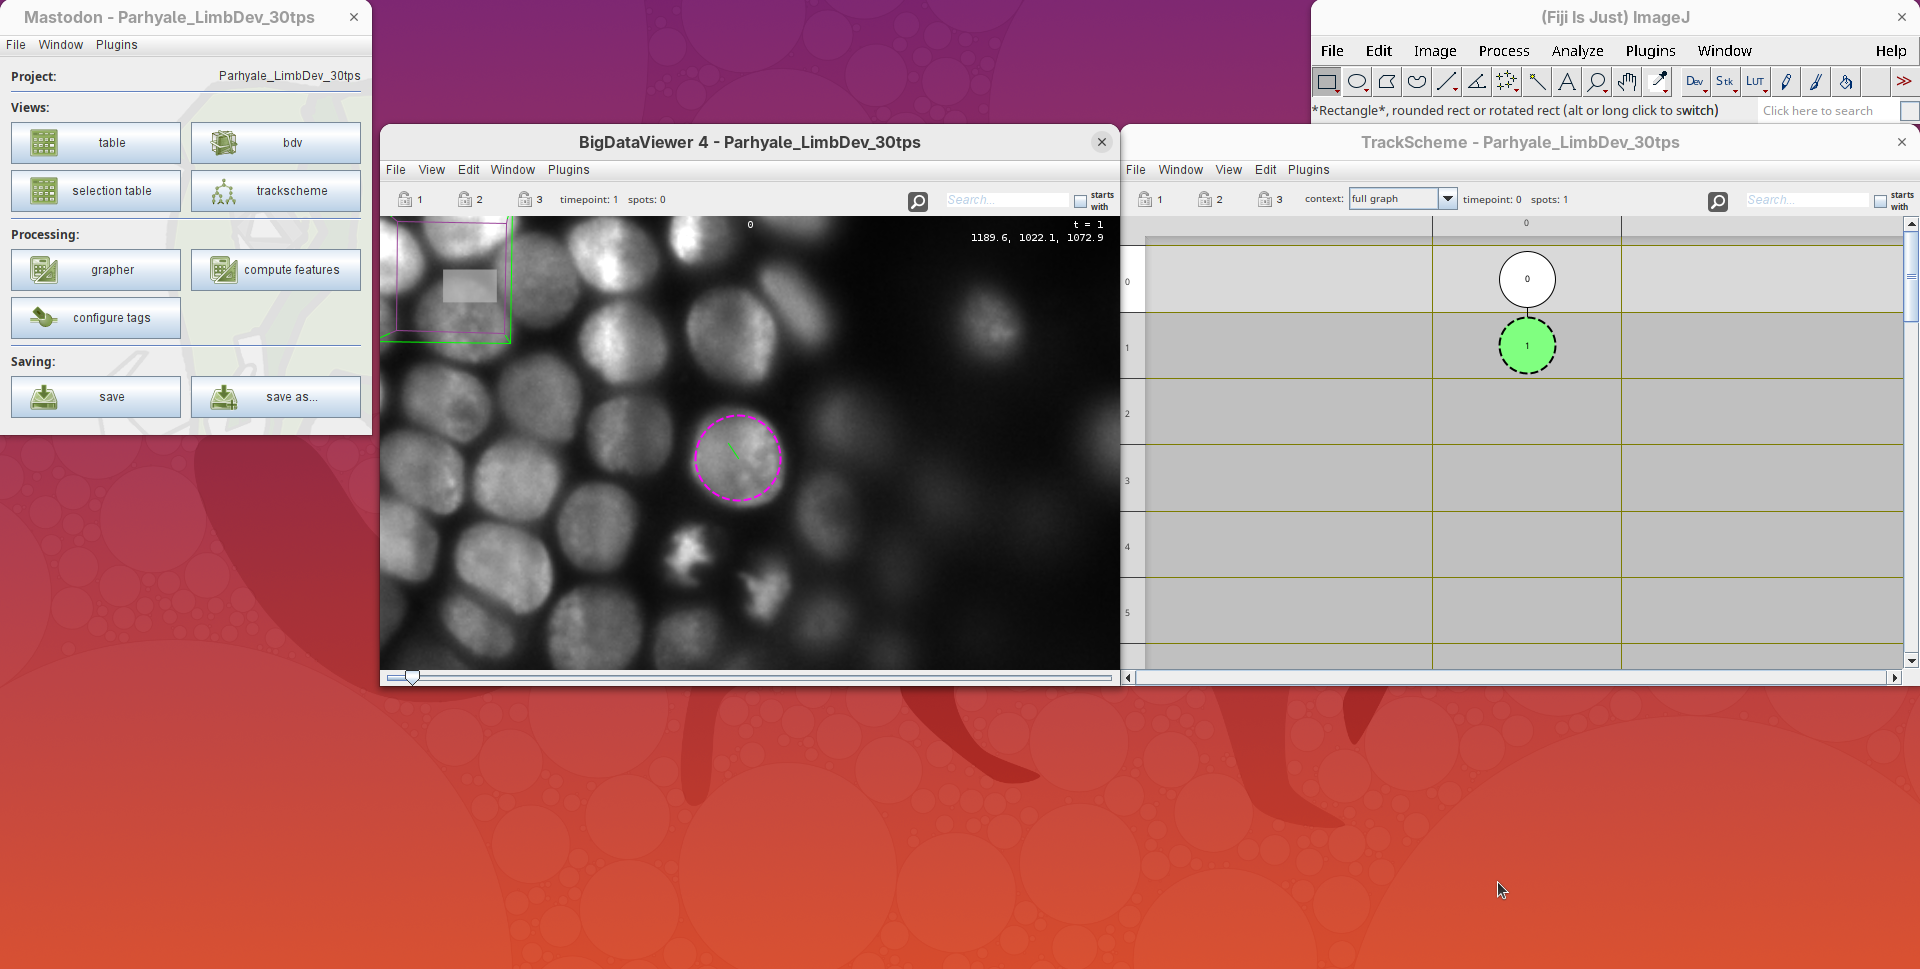Enable 'starts with' checkbox in TrackScheme
Screen dimensions: 1920x969
[1880, 201]
